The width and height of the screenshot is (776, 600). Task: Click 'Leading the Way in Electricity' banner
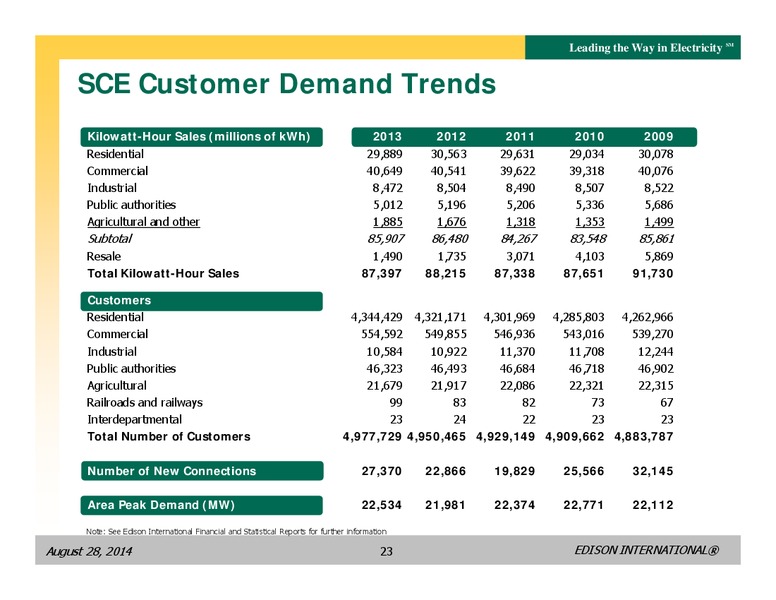coord(632,48)
